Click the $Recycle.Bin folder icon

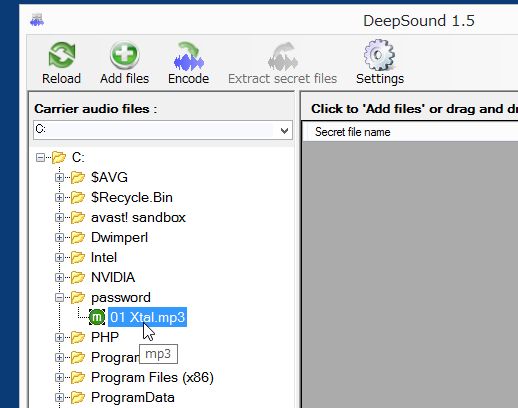(78, 197)
